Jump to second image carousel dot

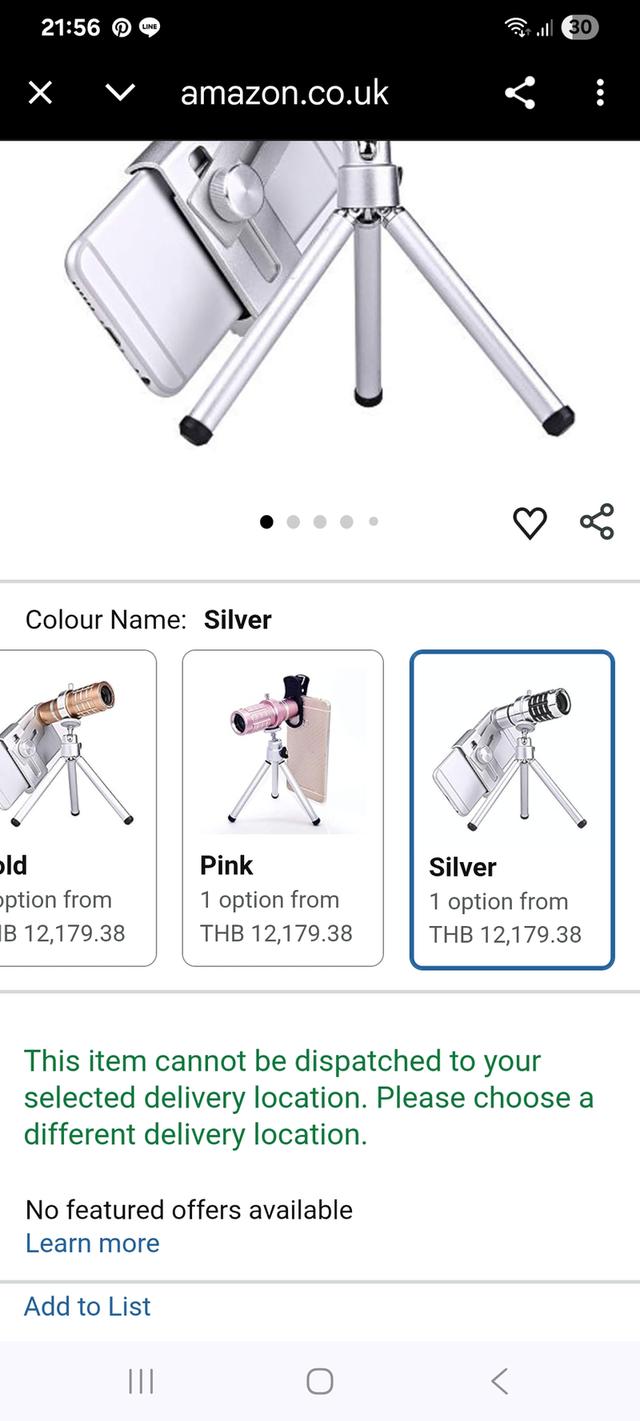[293, 521]
